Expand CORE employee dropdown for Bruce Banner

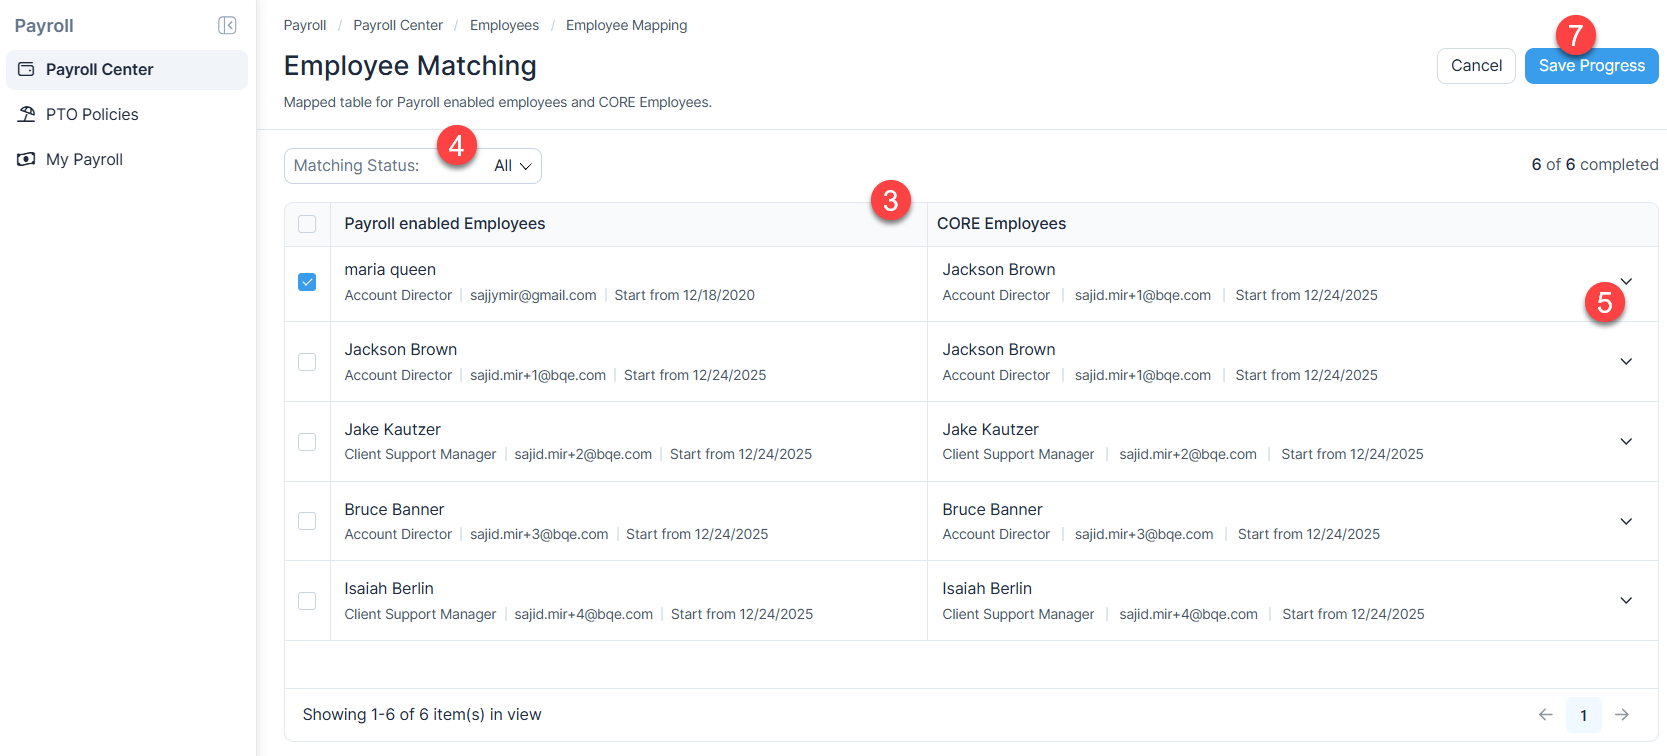tap(1626, 521)
